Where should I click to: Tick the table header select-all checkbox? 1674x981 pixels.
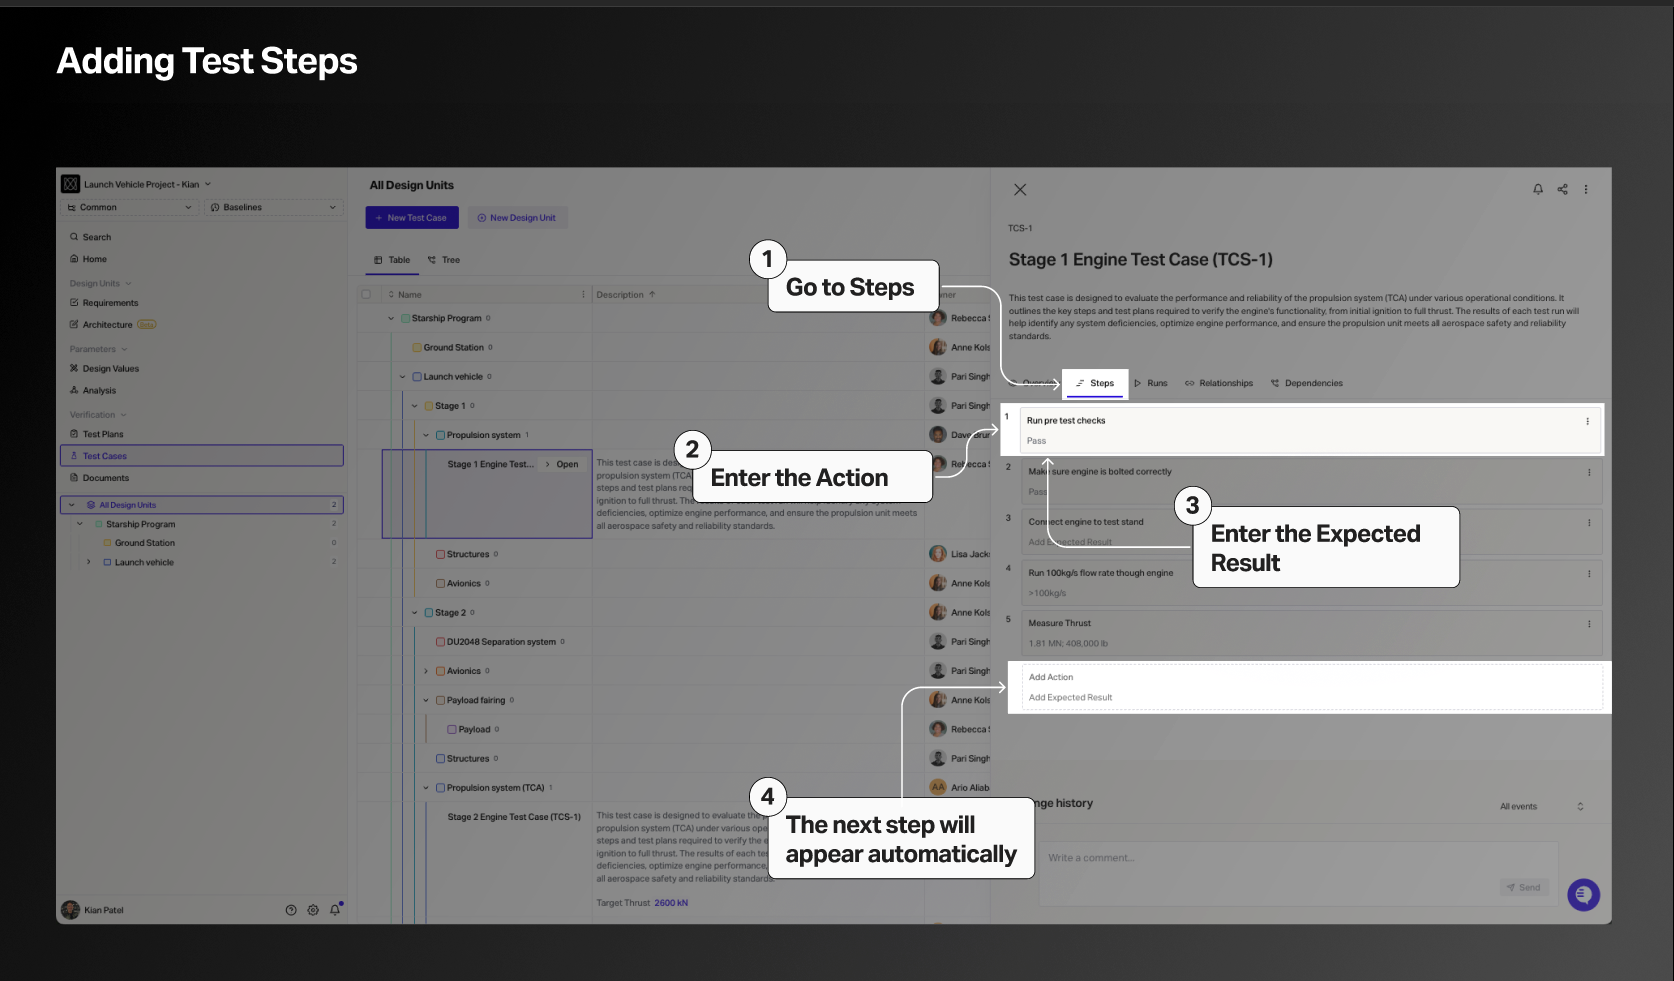click(366, 295)
